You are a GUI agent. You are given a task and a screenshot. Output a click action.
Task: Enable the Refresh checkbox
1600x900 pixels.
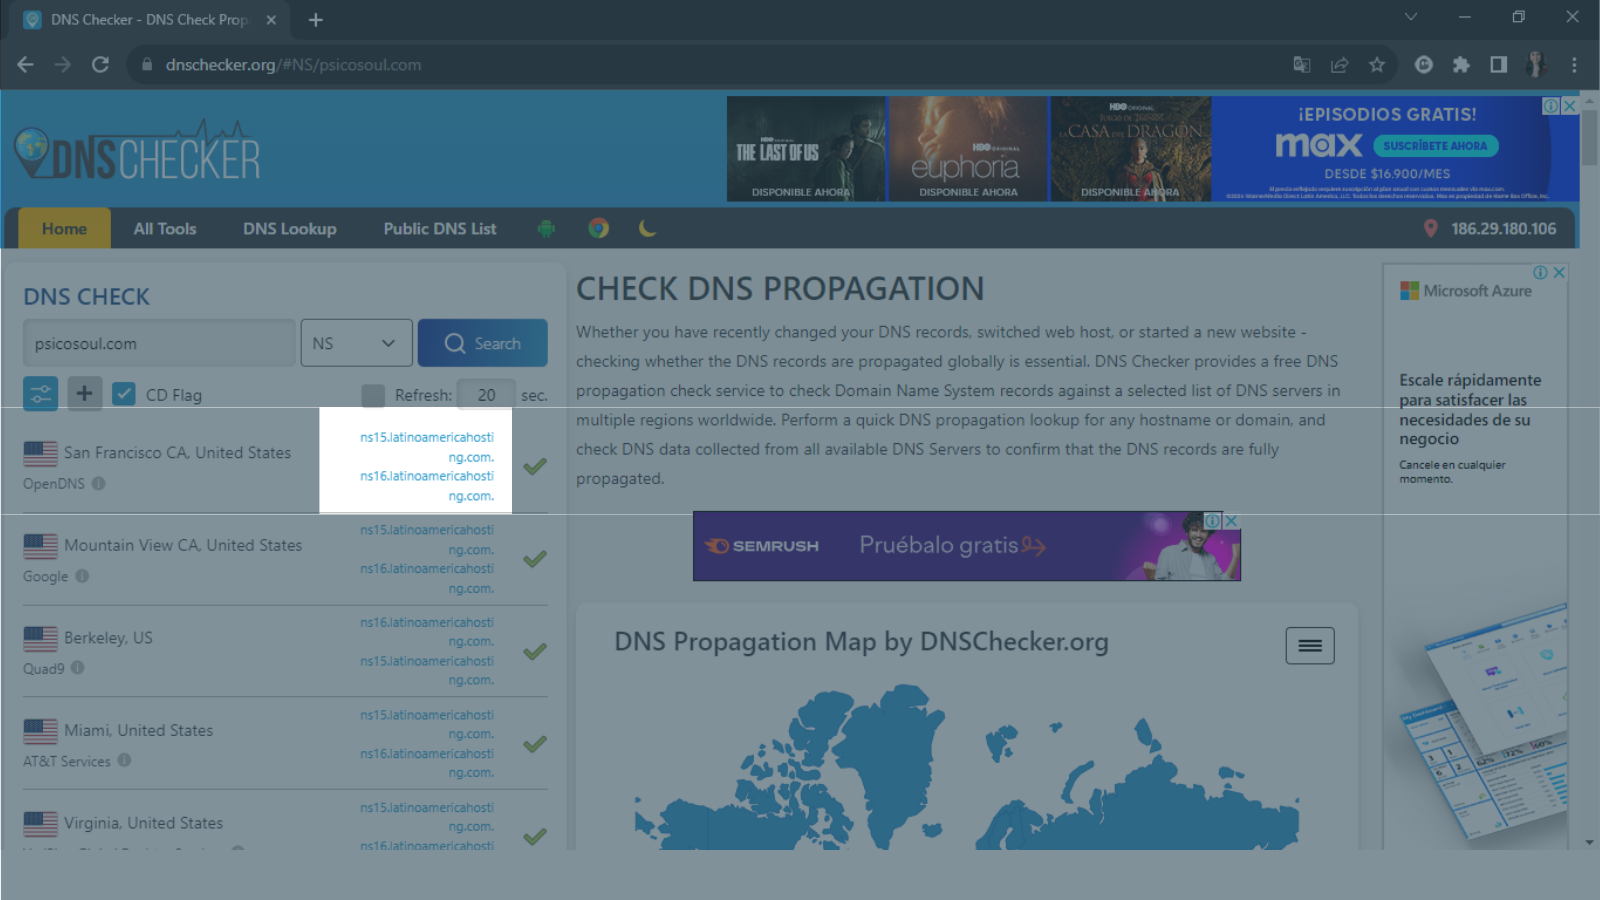[373, 395]
